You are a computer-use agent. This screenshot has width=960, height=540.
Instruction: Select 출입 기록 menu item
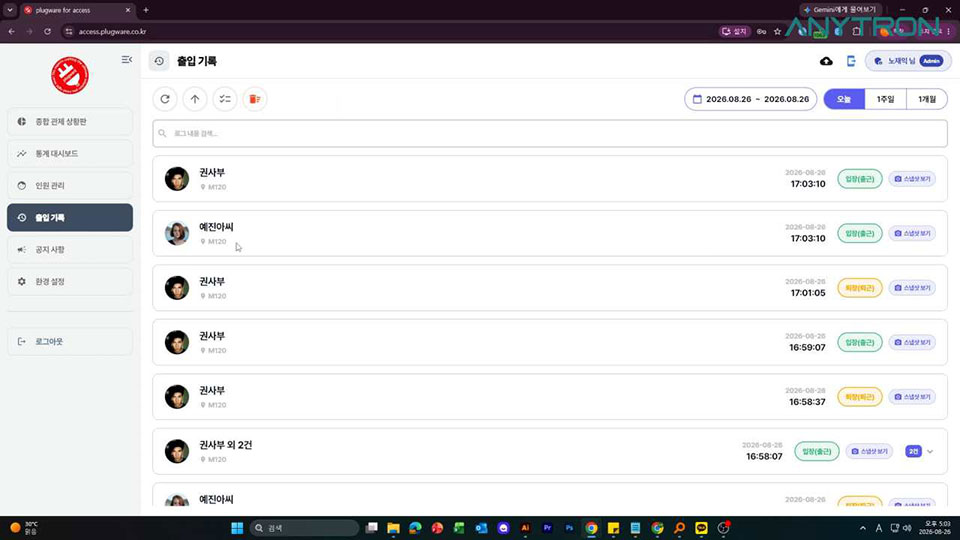pyautogui.click(x=70, y=217)
